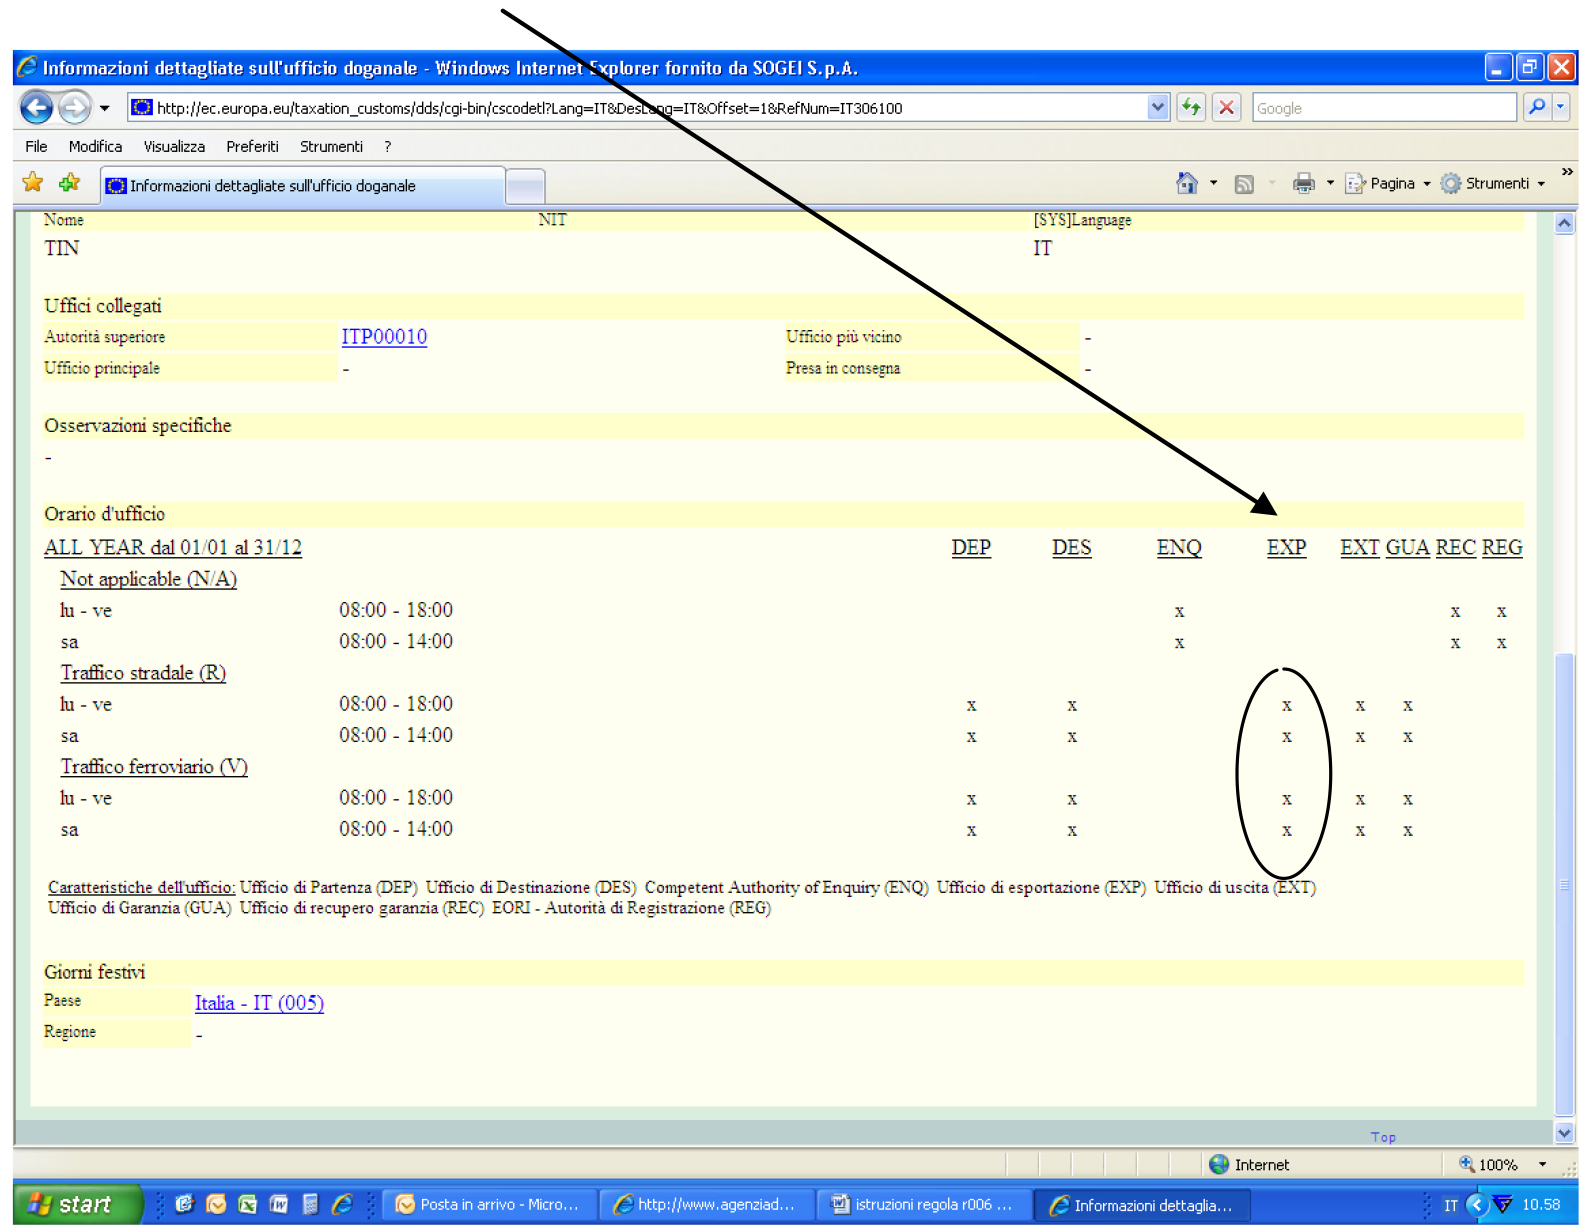Click the Windows start button
The width and height of the screenshot is (1588, 1225).
72,1205
